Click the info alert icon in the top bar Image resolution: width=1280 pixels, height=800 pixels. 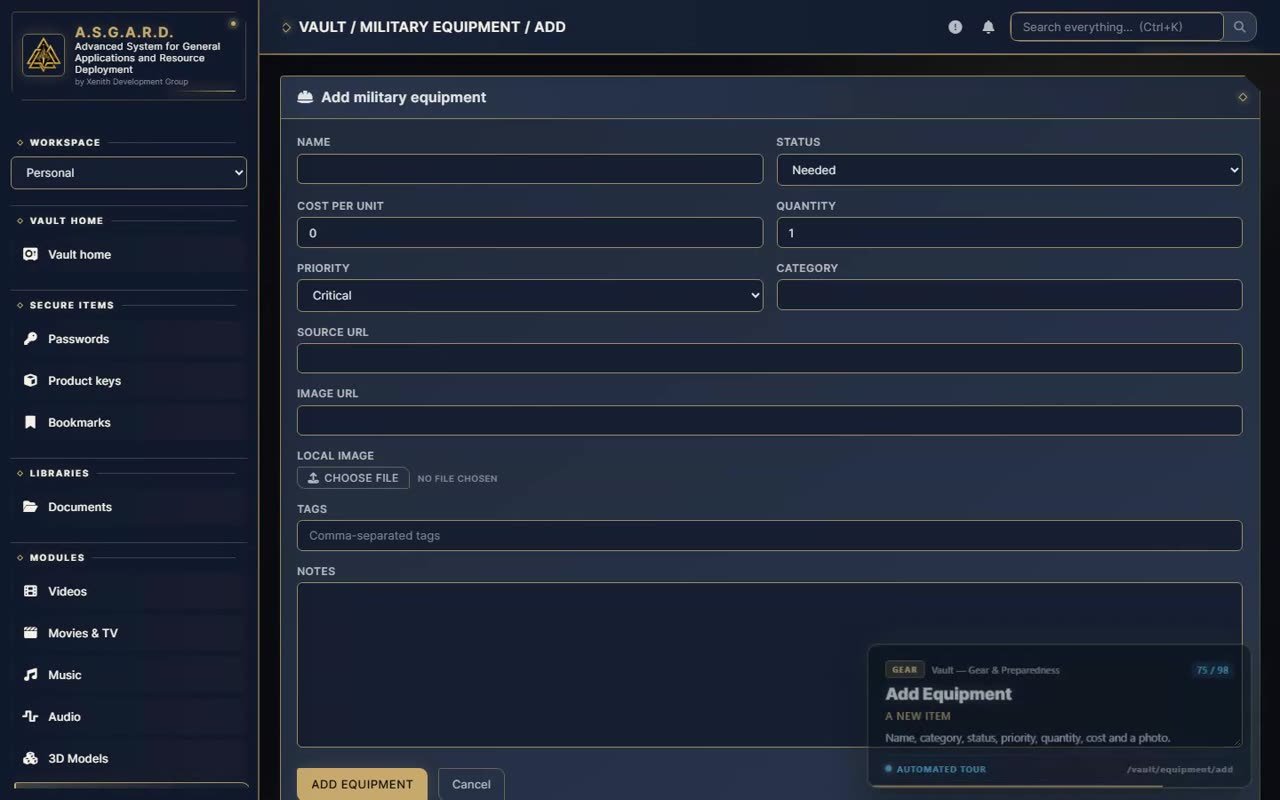click(955, 27)
